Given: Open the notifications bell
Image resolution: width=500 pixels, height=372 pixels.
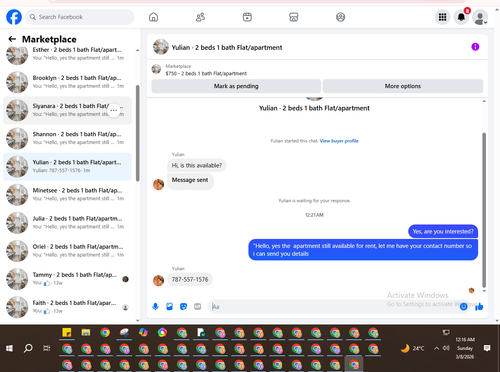Looking at the screenshot, I should point(461,17).
